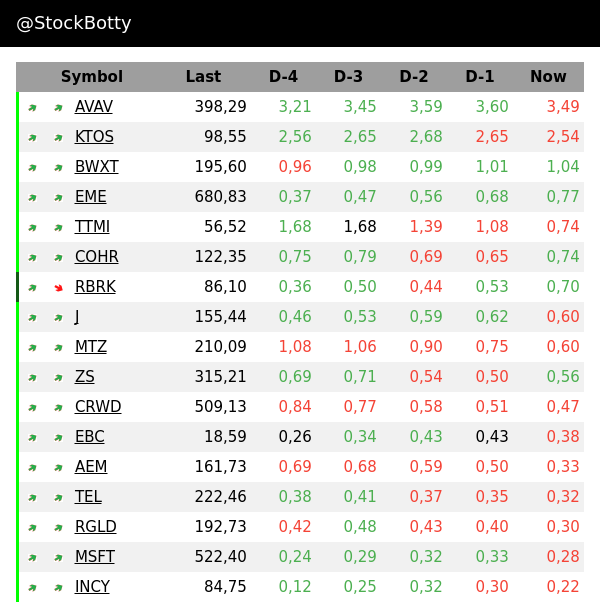Click the Symbol column header
The height and width of the screenshot is (602, 600).
coord(92,77)
